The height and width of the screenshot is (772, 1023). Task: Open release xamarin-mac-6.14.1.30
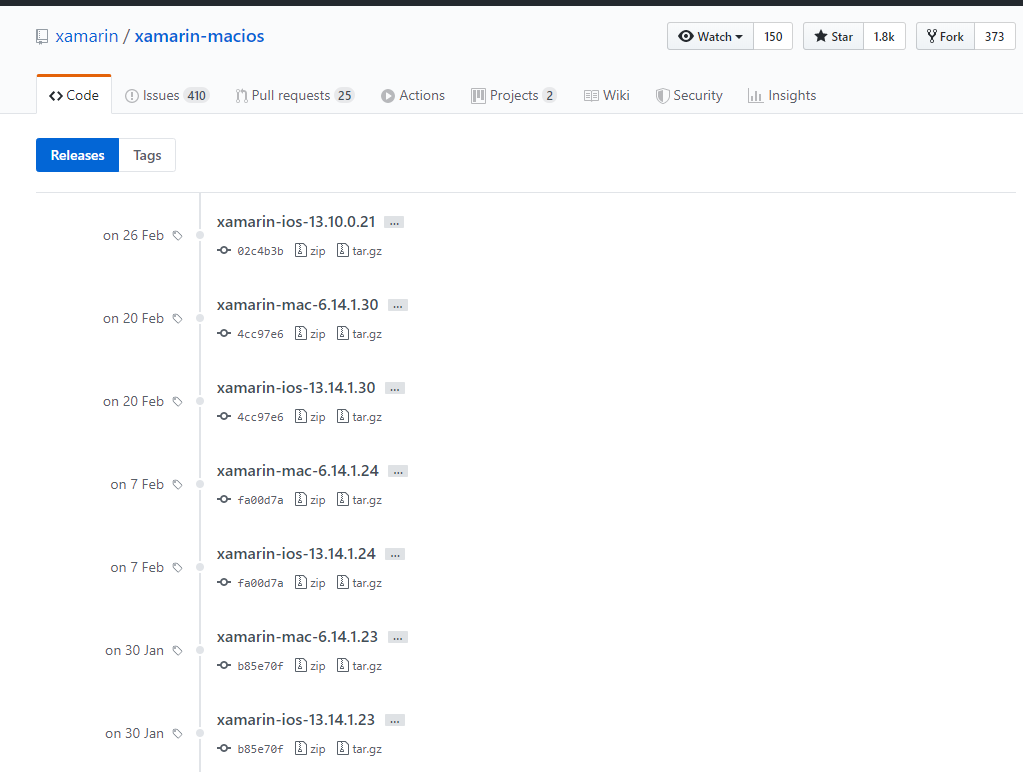298,305
